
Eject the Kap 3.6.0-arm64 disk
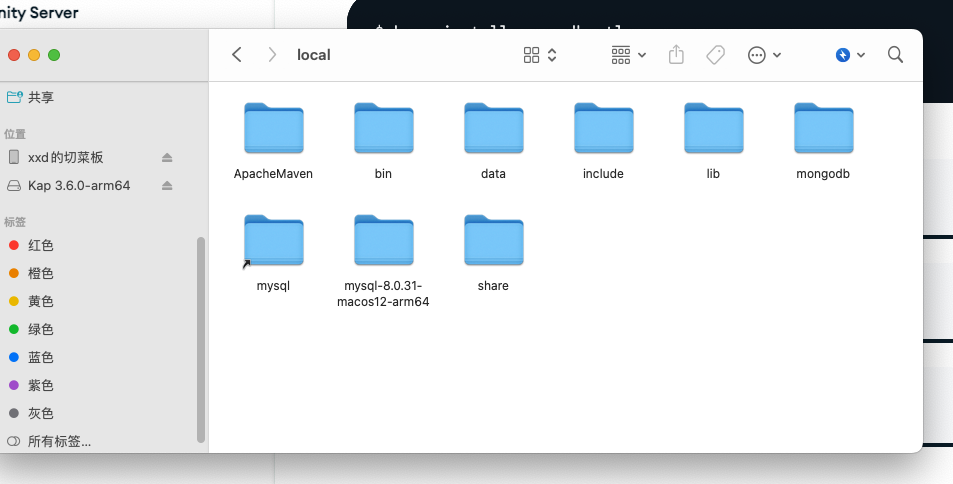(x=168, y=186)
